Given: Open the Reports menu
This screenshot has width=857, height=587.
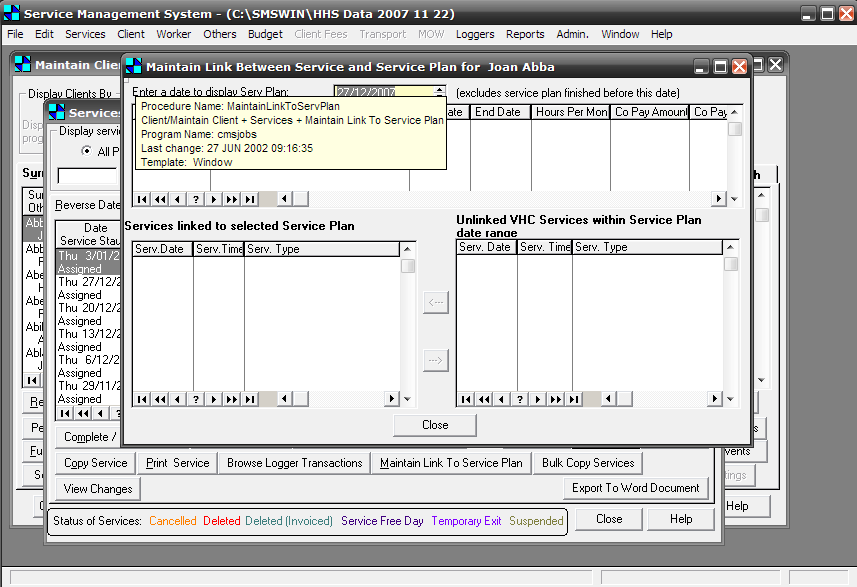Looking at the screenshot, I should point(525,34).
